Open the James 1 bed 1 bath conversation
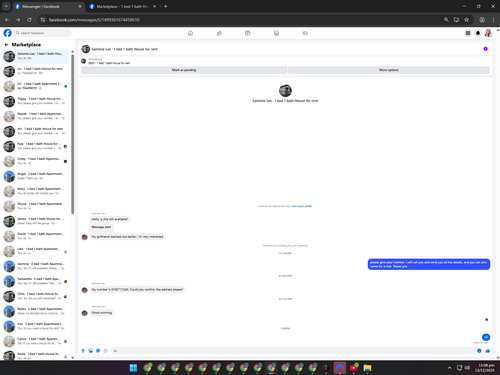The height and width of the screenshot is (375, 500). click(35, 221)
